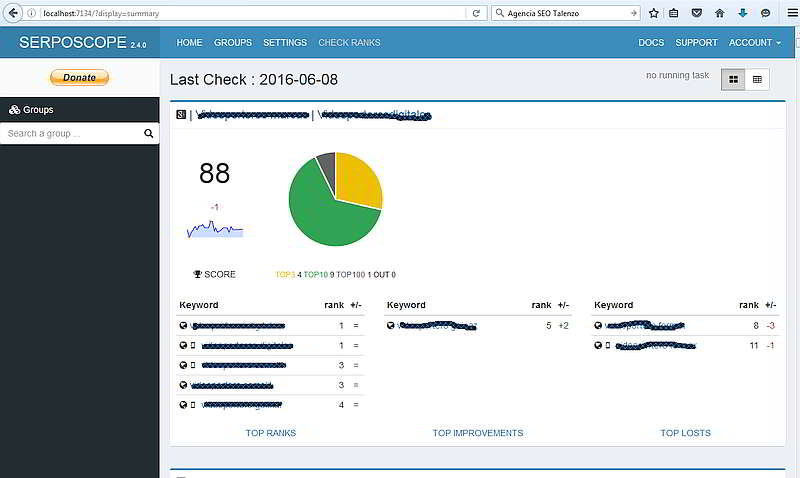The height and width of the screenshot is (478, 800).
Task: Click the yellow Donate button
Action: coord(79,77)
